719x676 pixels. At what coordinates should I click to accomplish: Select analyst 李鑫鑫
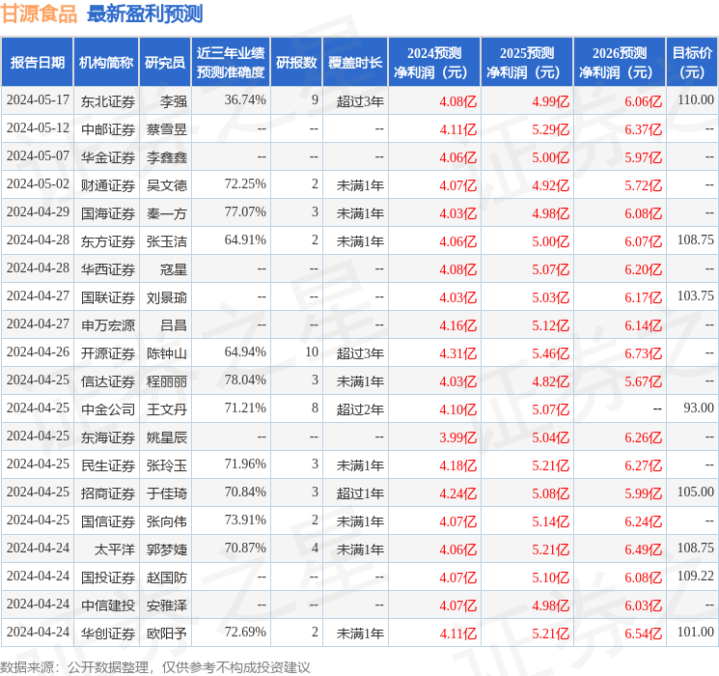pos(166,157)
